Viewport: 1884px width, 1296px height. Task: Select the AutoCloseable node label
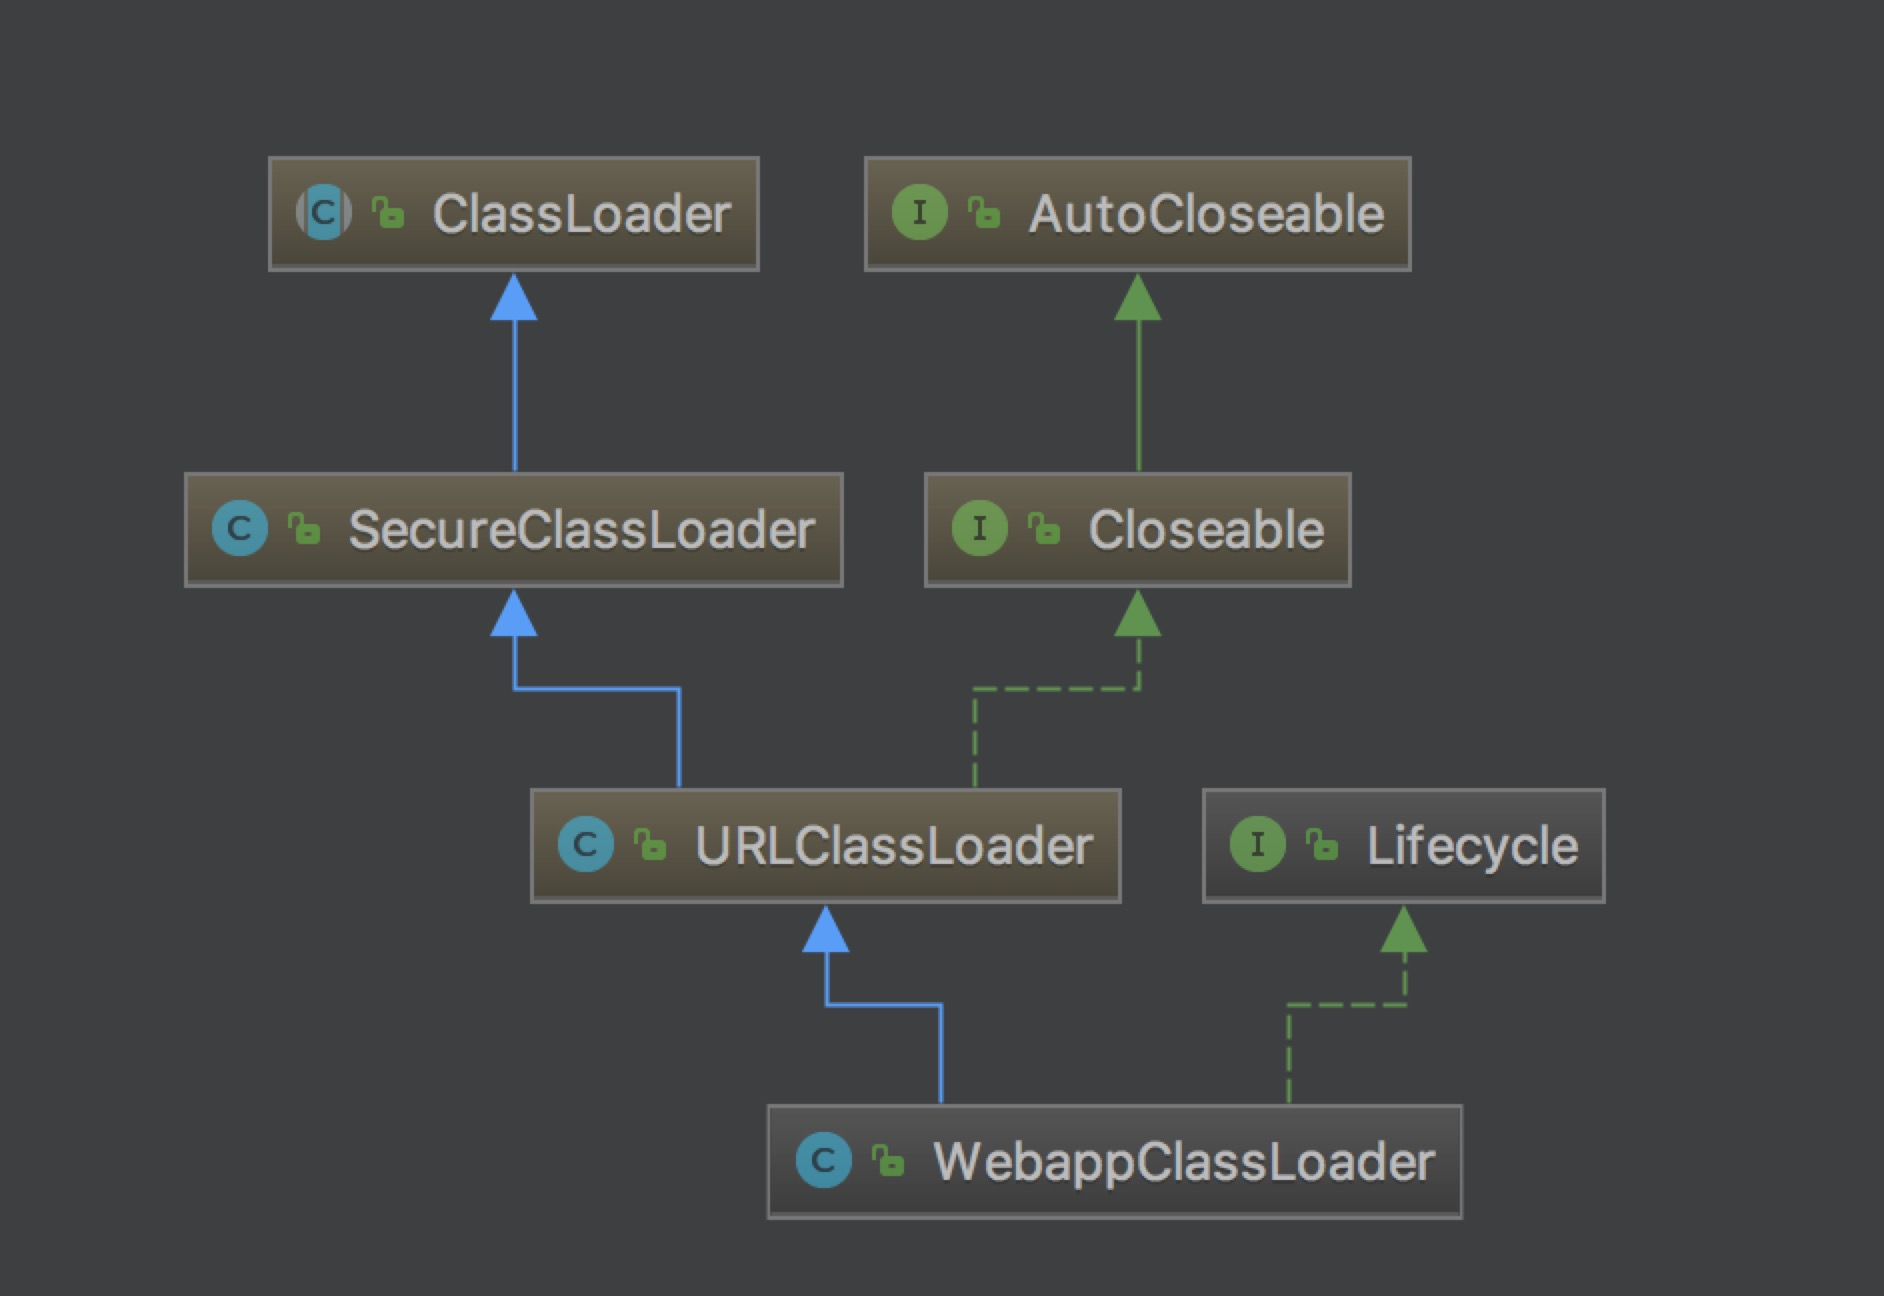[x=1206, y=214]
